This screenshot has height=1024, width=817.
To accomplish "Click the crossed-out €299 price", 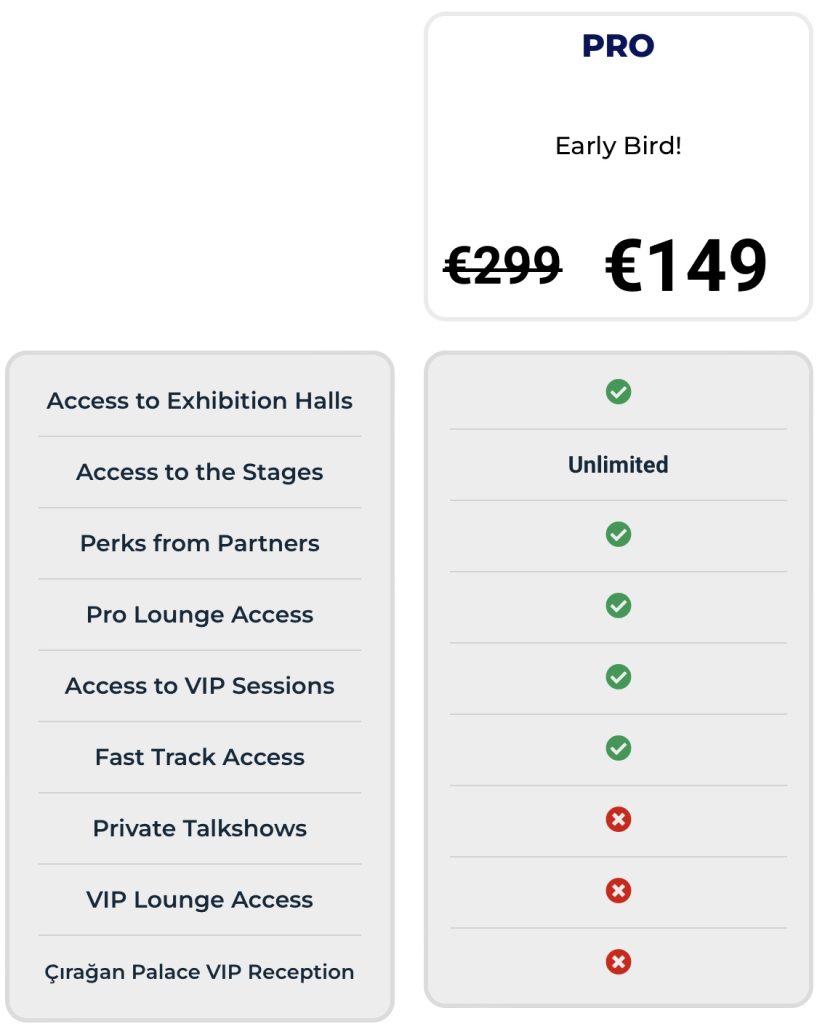I will pos(502,265).
